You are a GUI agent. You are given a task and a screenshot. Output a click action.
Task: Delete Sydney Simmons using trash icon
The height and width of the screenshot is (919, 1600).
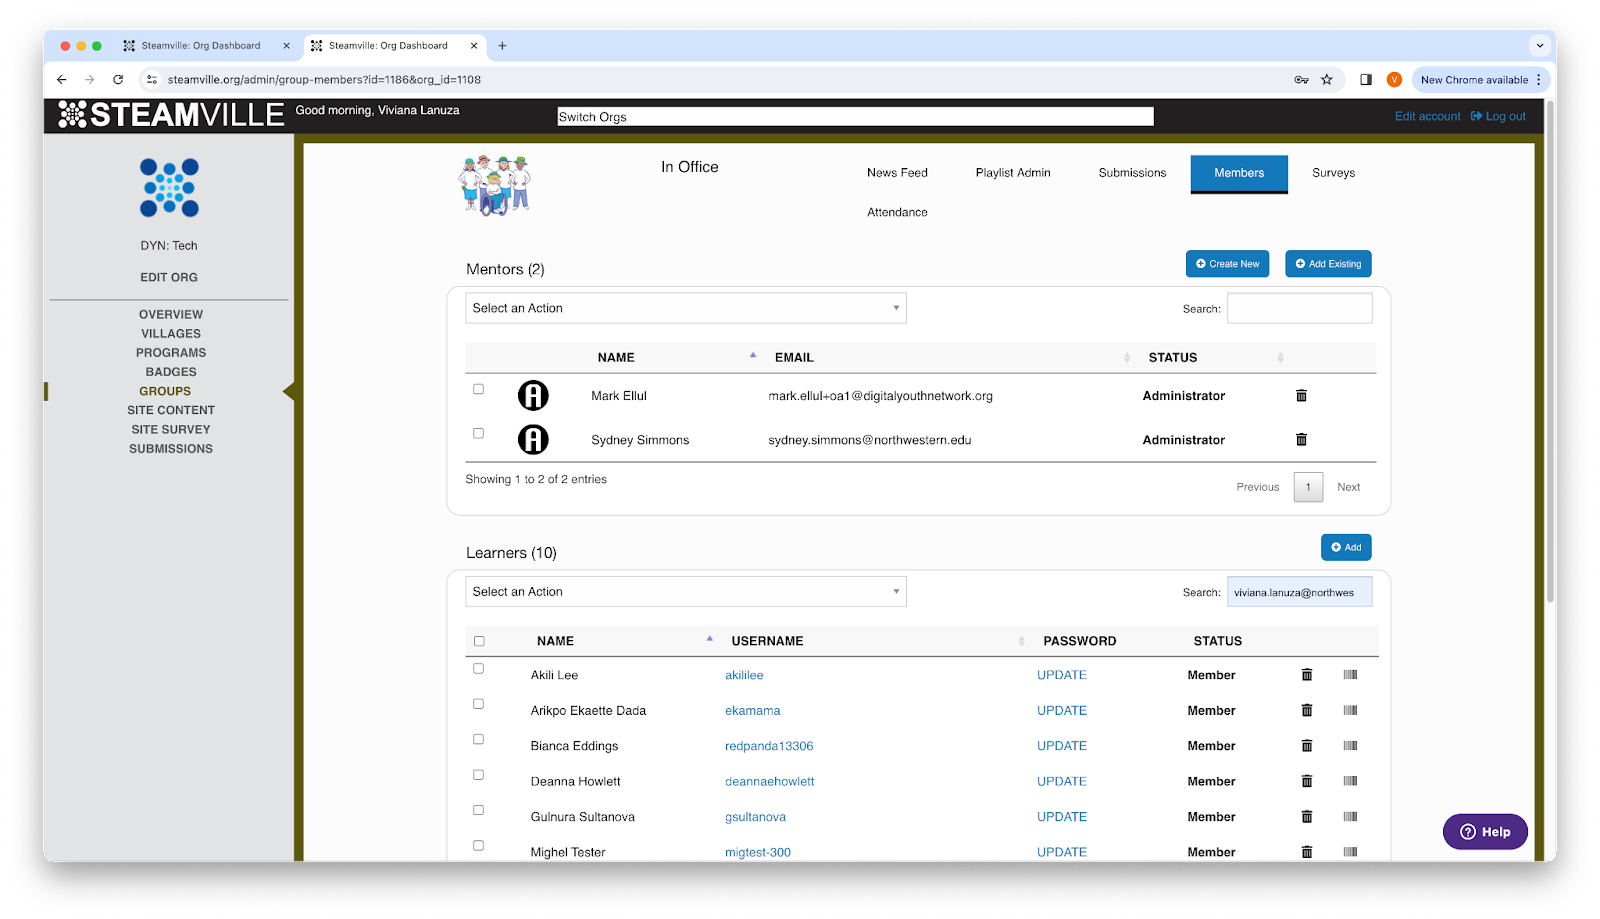1301,440
